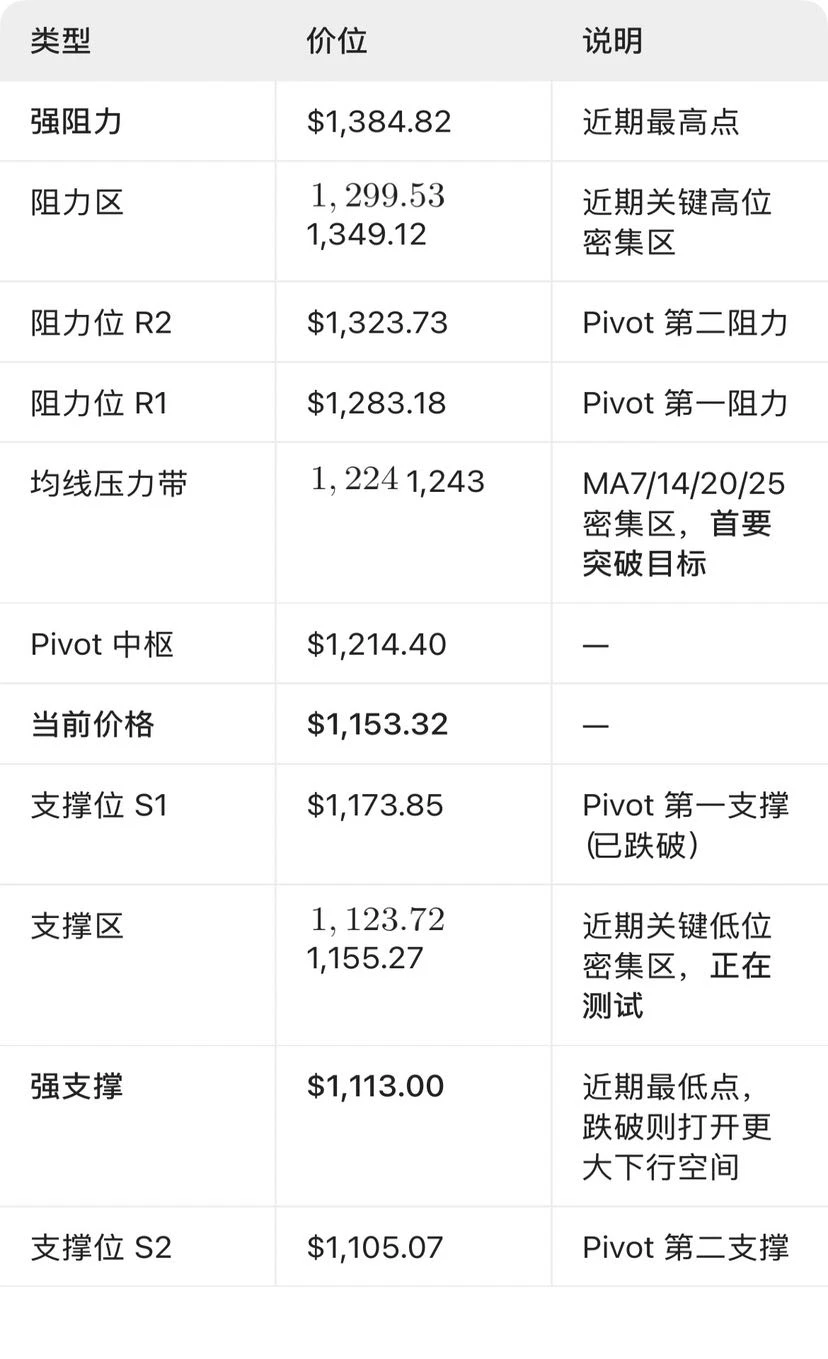
Task: Select the 说明 column header
Action: click(x=613, y=41)
